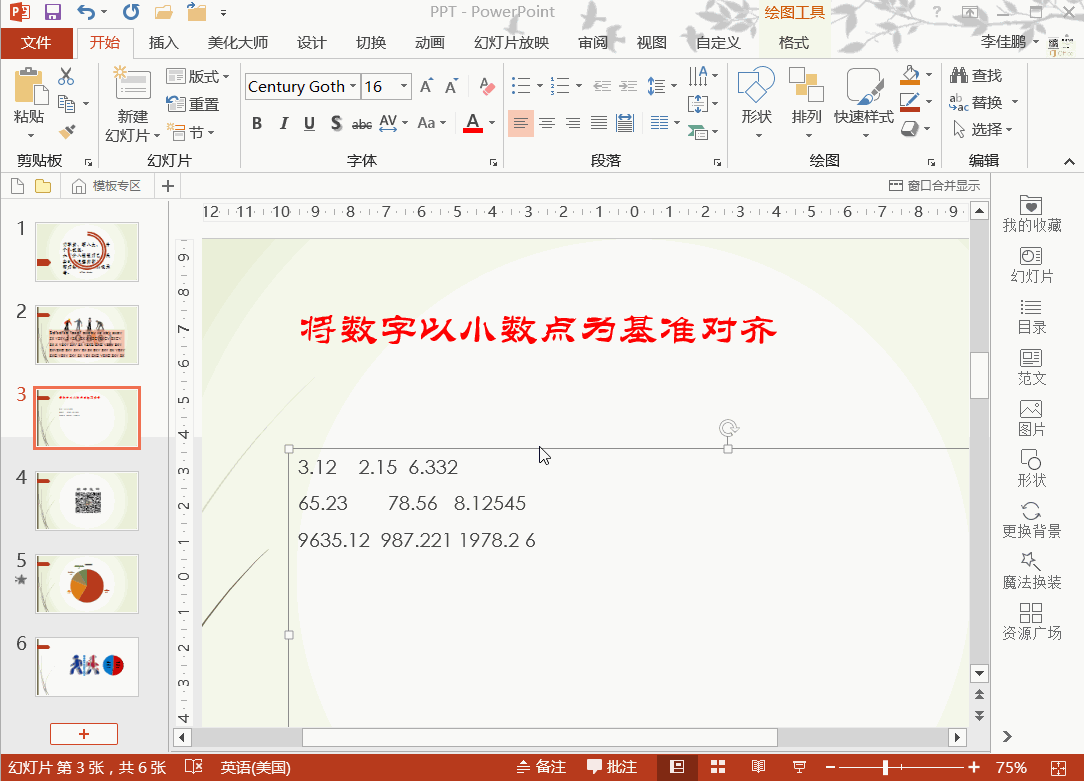Image resolution: width=1084 pixels, height=781 pixels.
Task: Decrease font size with smaller A
Action: [451, 86]
